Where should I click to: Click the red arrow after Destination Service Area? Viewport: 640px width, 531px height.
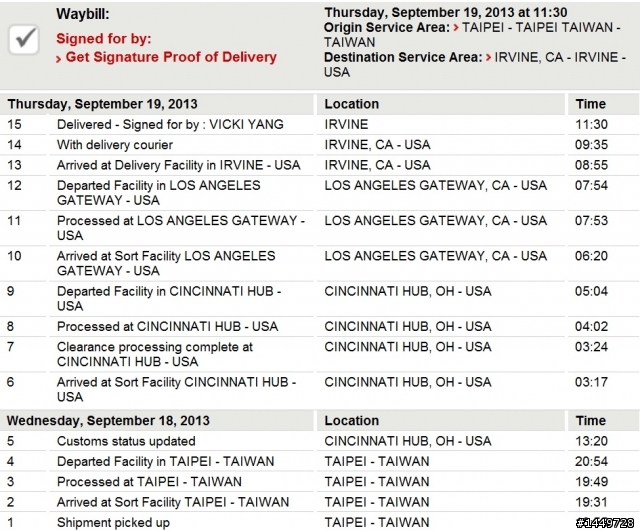tap(489, 58)
